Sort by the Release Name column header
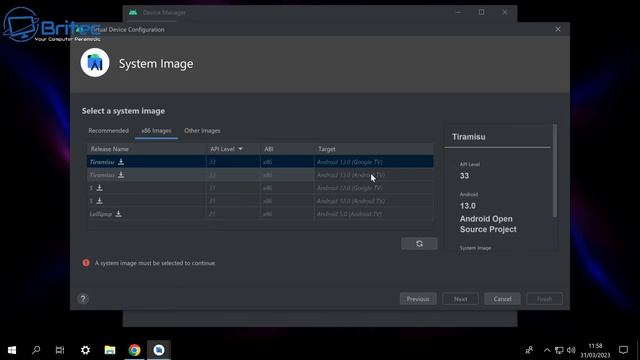 tap(109, 149)
